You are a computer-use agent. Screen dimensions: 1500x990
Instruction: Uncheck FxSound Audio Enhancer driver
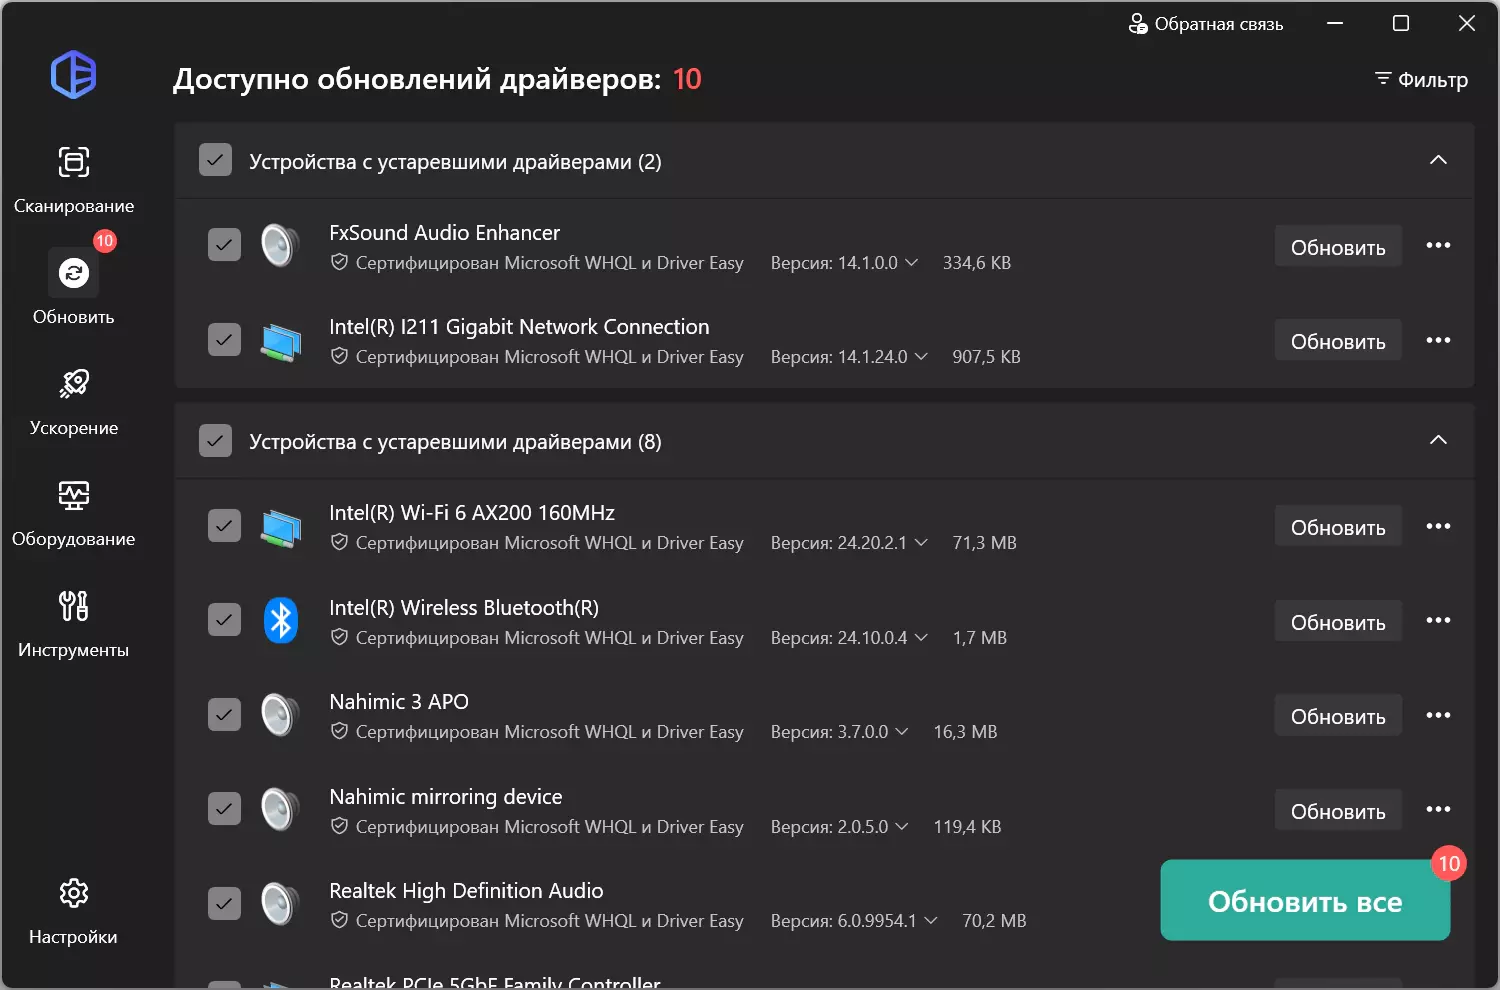click(x=224, y=245)
